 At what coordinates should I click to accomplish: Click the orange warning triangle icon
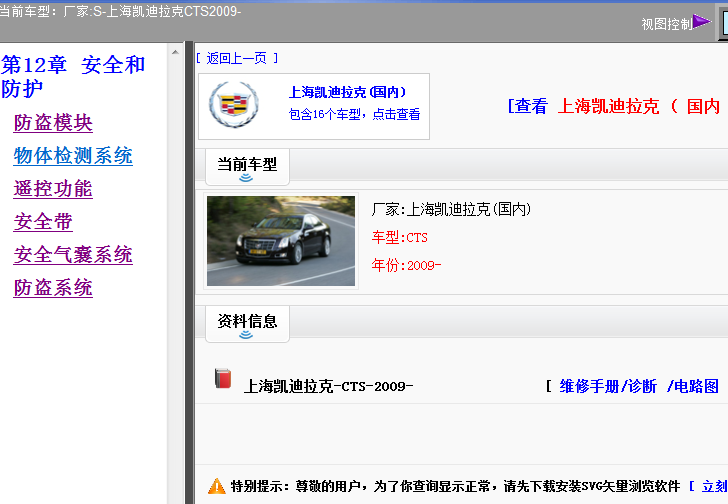point(217,486)
